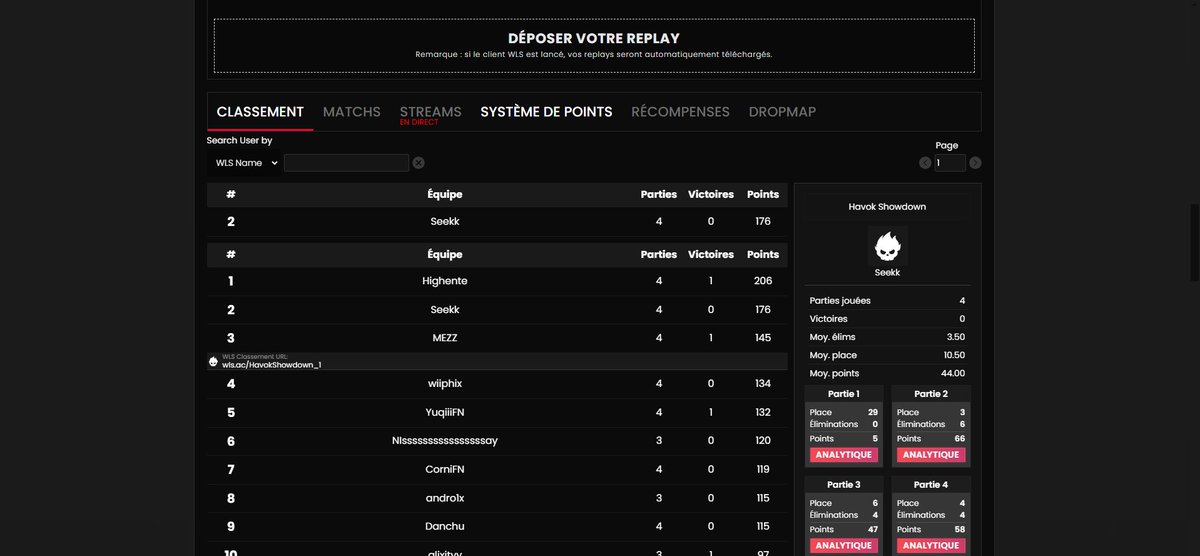Click the skull icon beside WLS Classement URL
Screen dimensions: 1200x556
(x=213, y=362)
